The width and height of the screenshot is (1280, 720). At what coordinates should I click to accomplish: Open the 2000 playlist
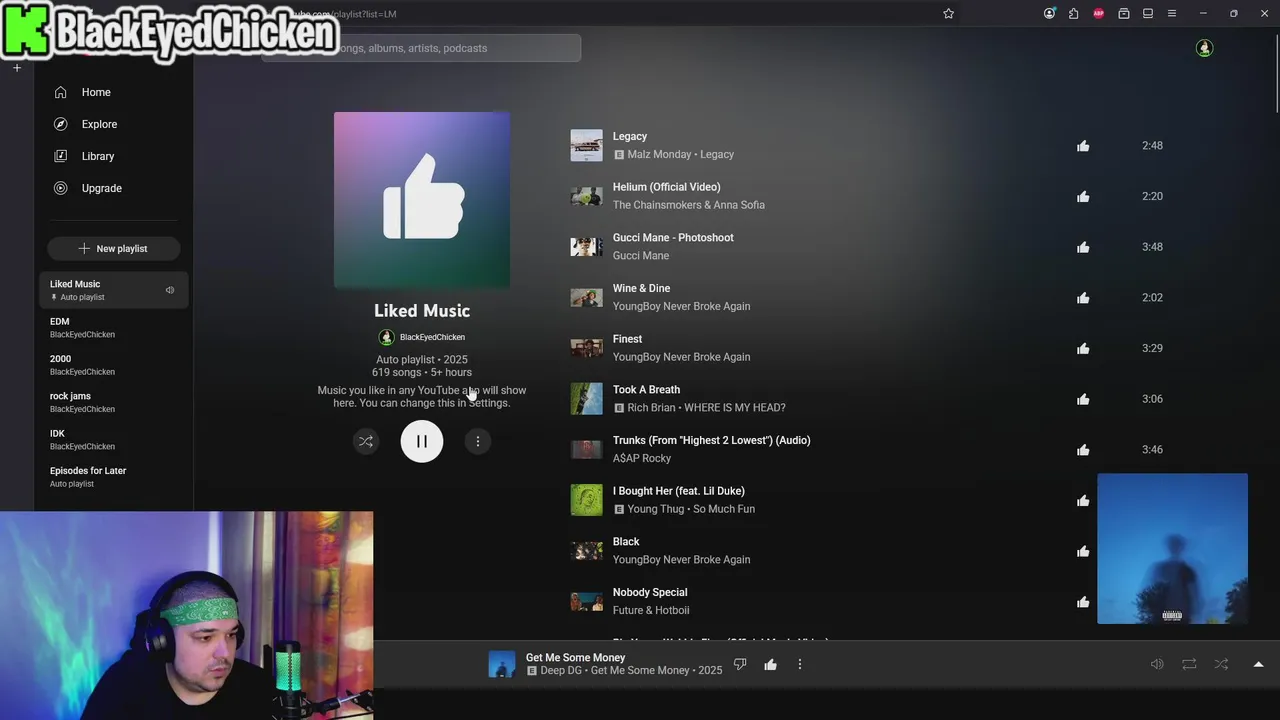[x=113, y=364]
